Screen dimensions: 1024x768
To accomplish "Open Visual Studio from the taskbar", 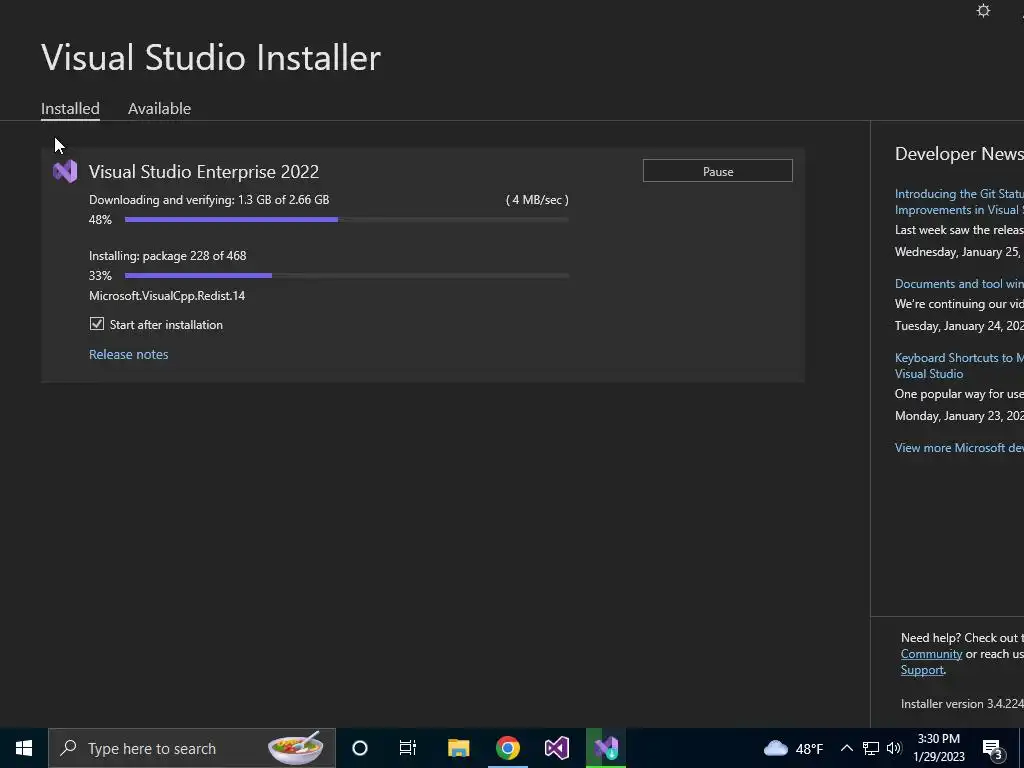I will (x=557, y=748).
